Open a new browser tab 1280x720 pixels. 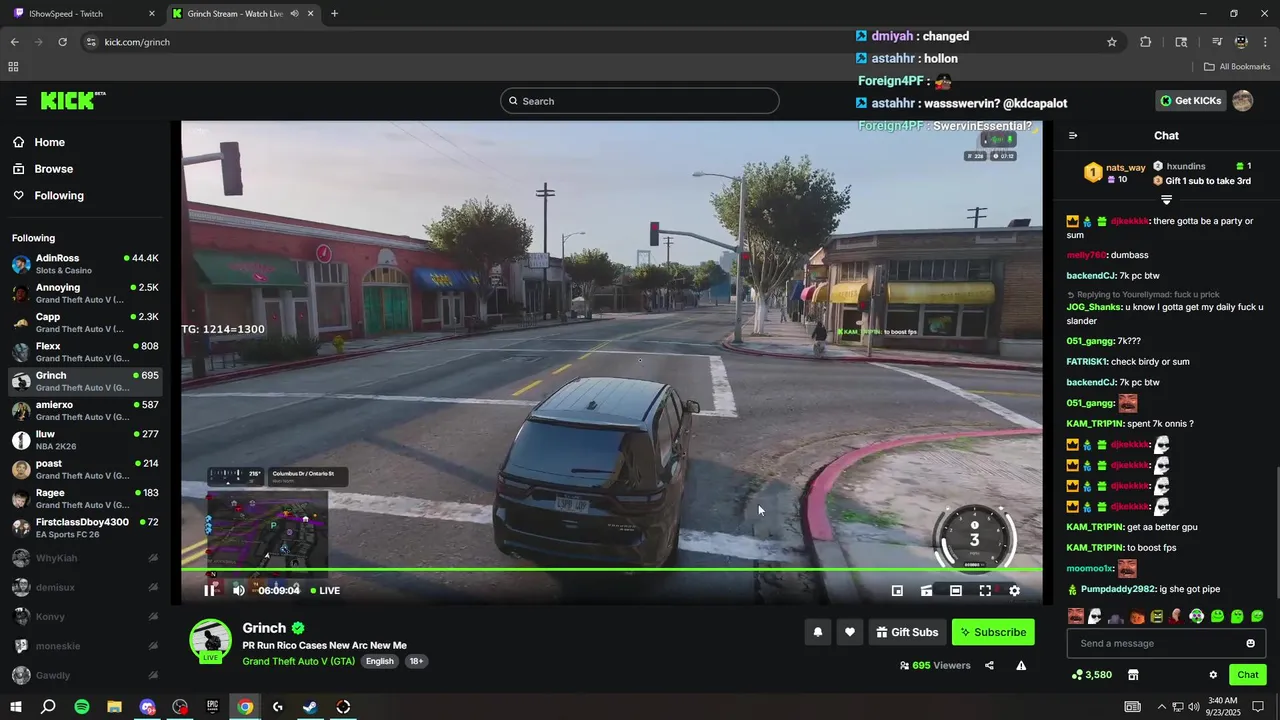(334, 14)
